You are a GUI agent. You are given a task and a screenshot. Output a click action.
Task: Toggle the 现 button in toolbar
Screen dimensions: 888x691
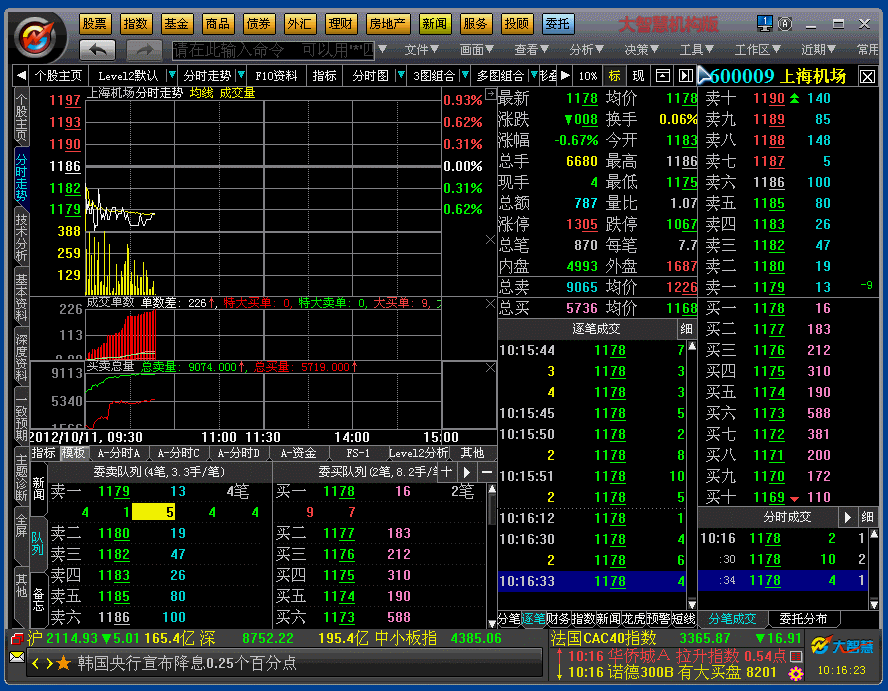tap(638, 75)
